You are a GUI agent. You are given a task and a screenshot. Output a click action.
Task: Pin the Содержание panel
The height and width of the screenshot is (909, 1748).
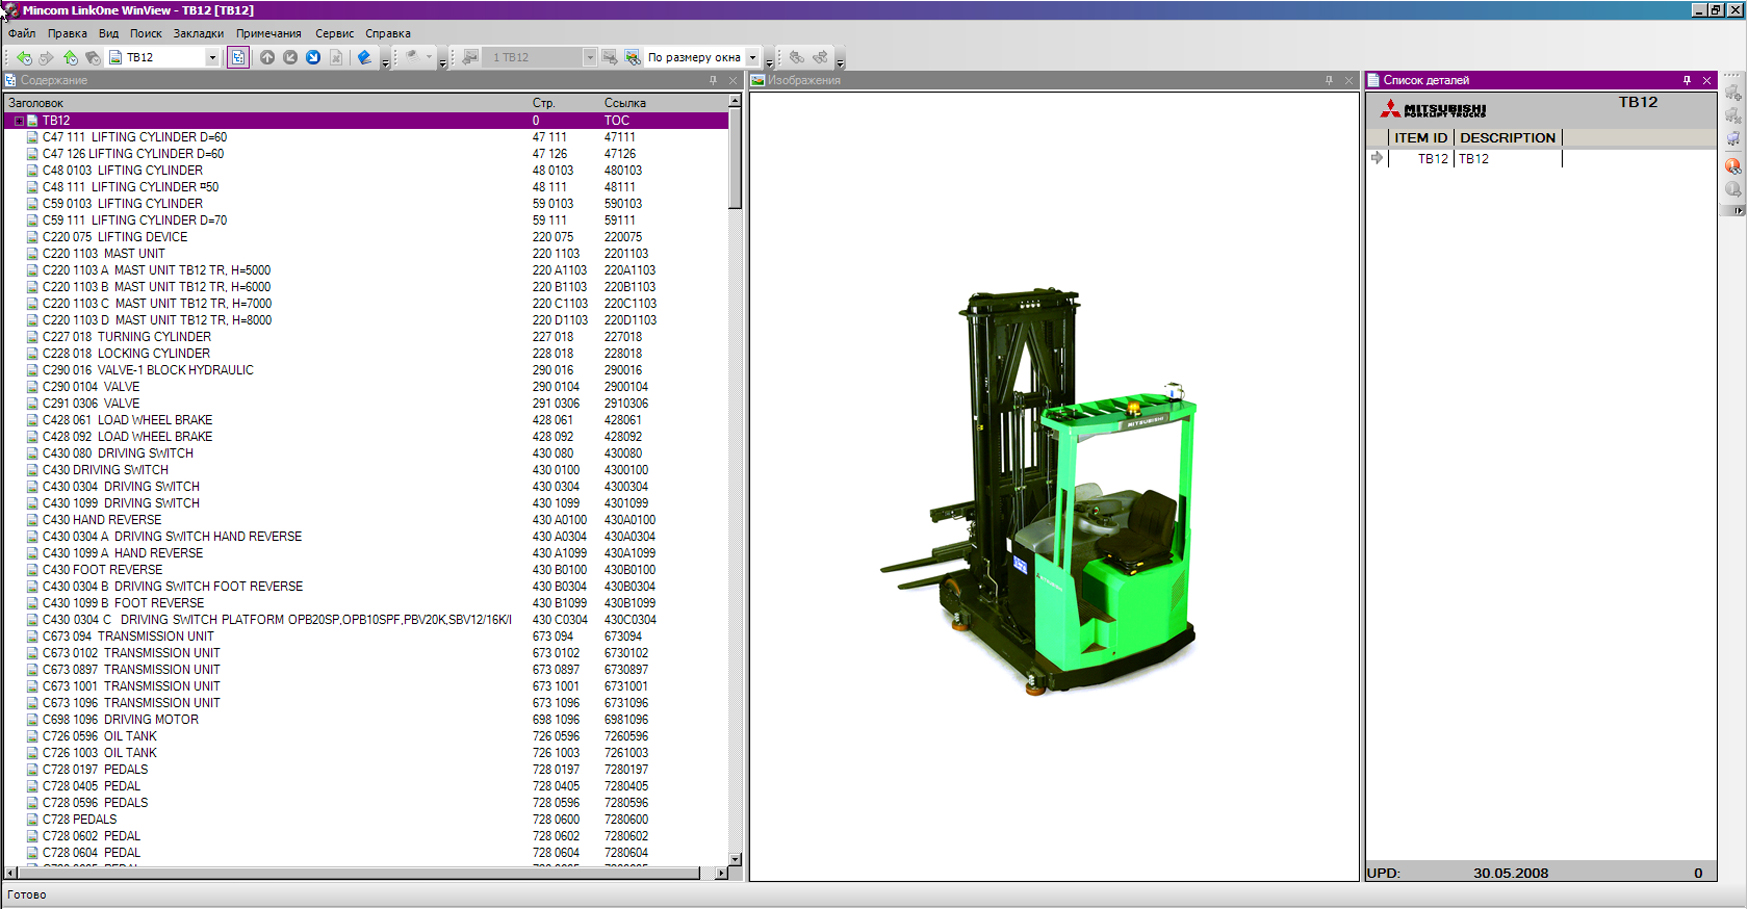[x=713, y=80]
